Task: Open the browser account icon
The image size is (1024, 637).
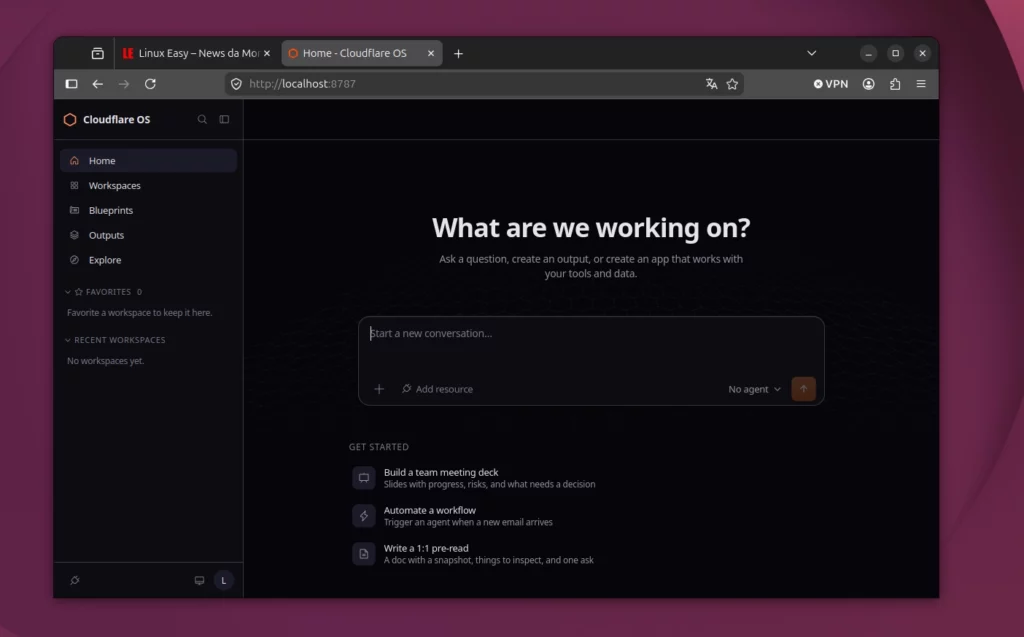Action: pos(868,84)
